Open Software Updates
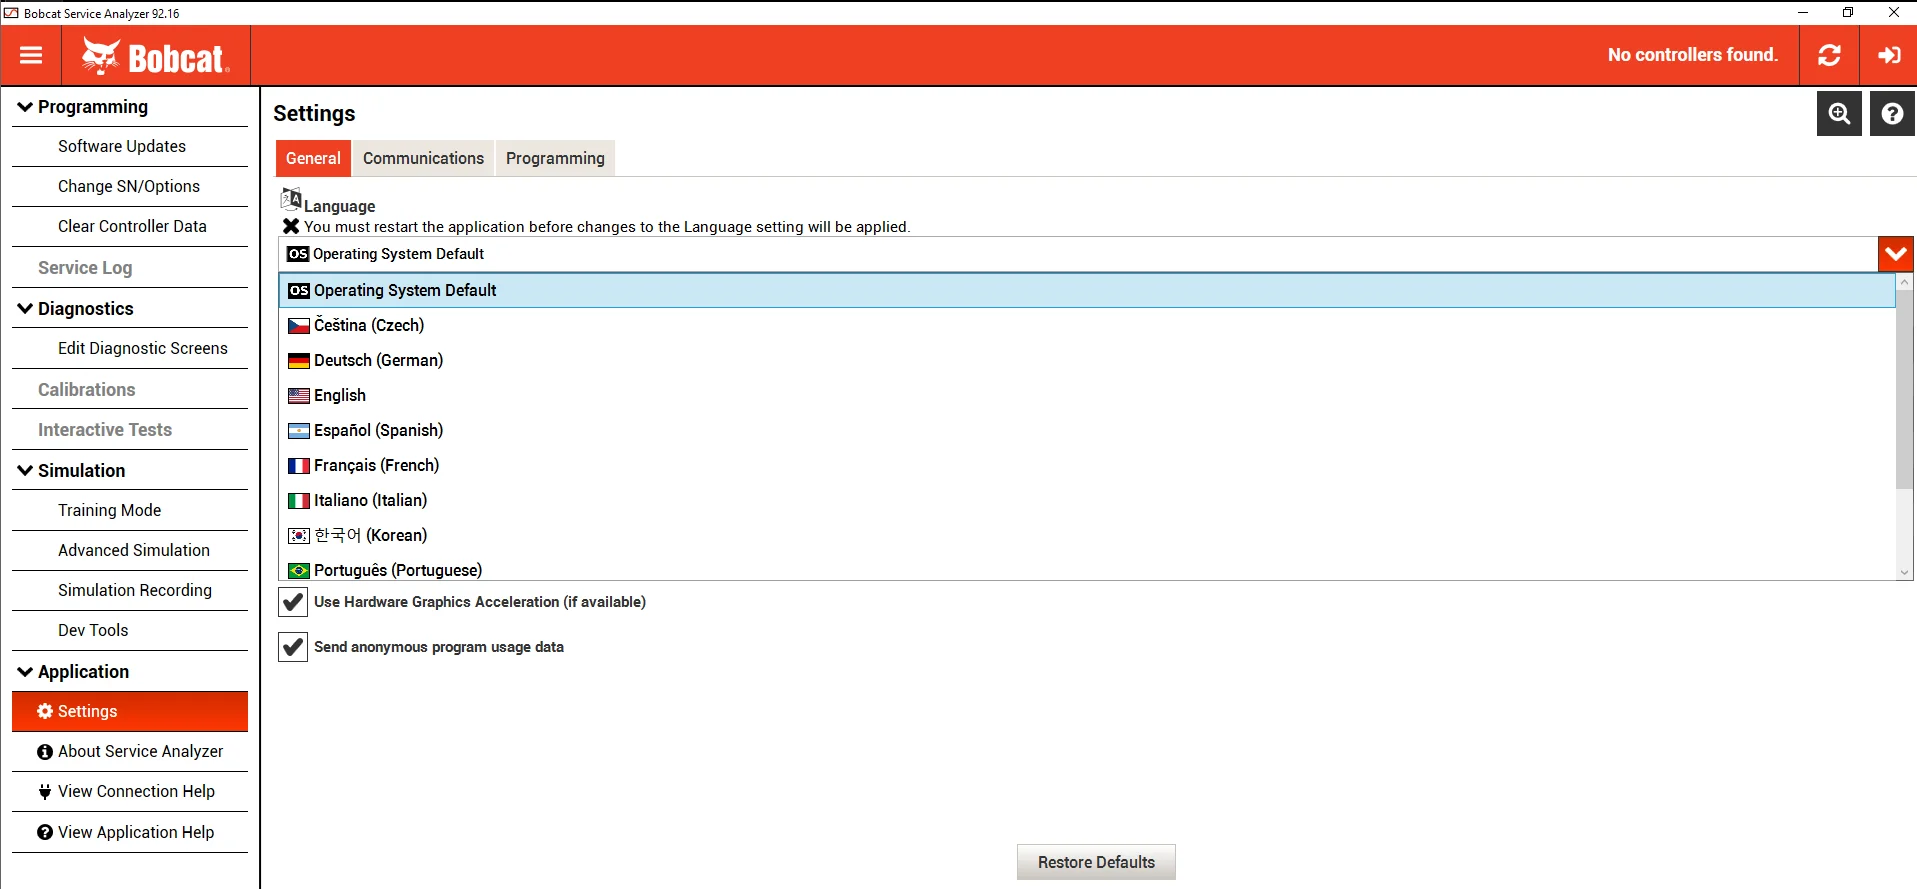This screenshot has height=889, width=1917. [130, 147]
